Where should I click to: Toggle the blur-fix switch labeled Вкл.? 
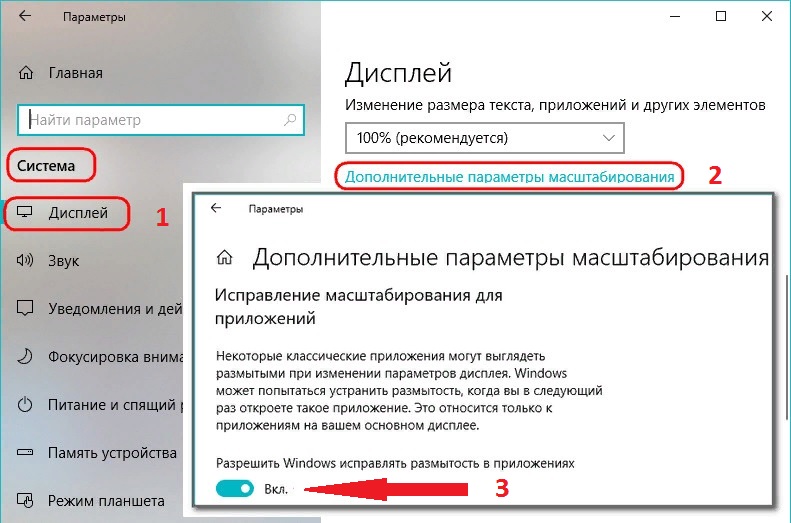(235, 488)
